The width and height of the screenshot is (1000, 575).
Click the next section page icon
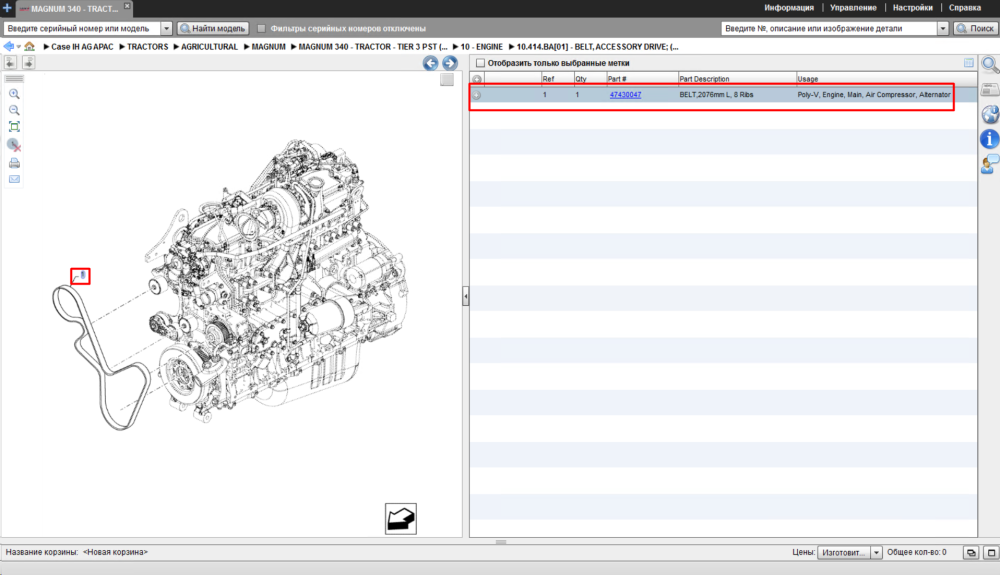coord(29,62)
